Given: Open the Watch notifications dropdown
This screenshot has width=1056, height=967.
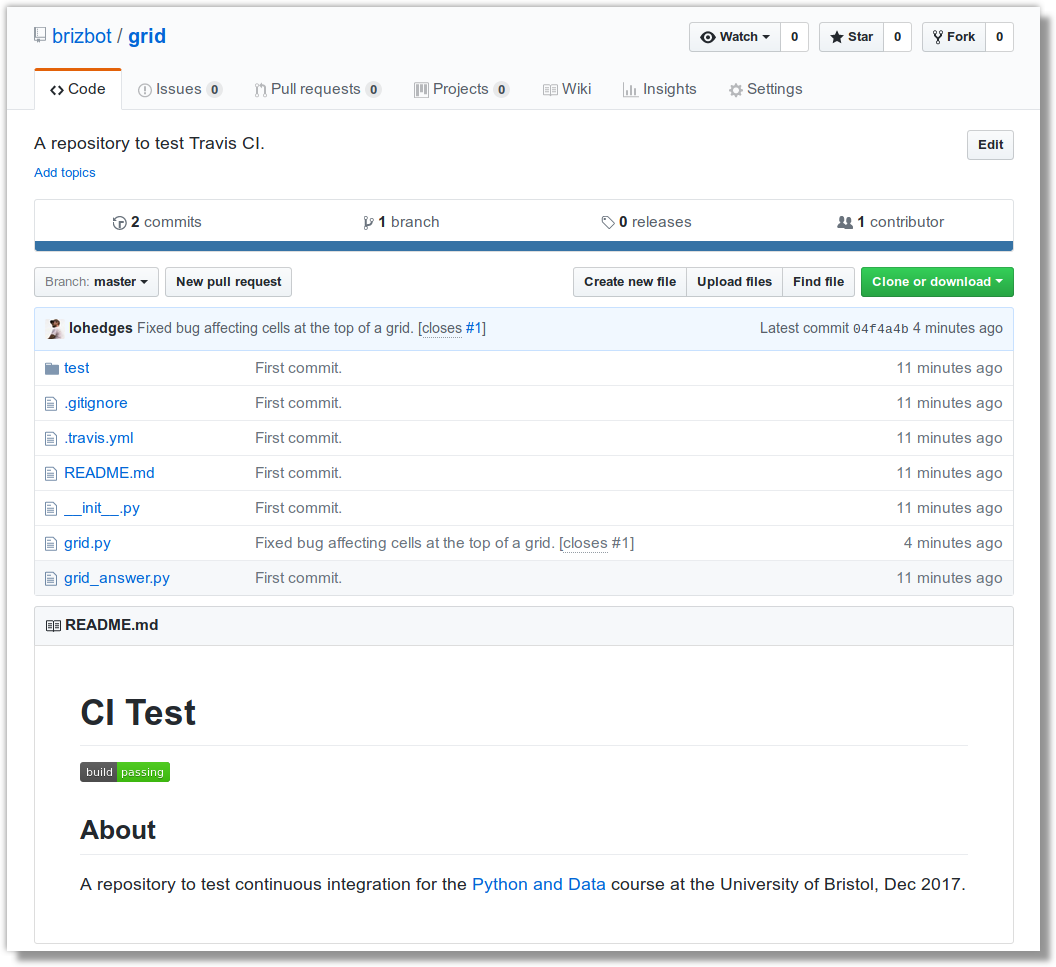Looking at the screenshot, I should [735, 37].
